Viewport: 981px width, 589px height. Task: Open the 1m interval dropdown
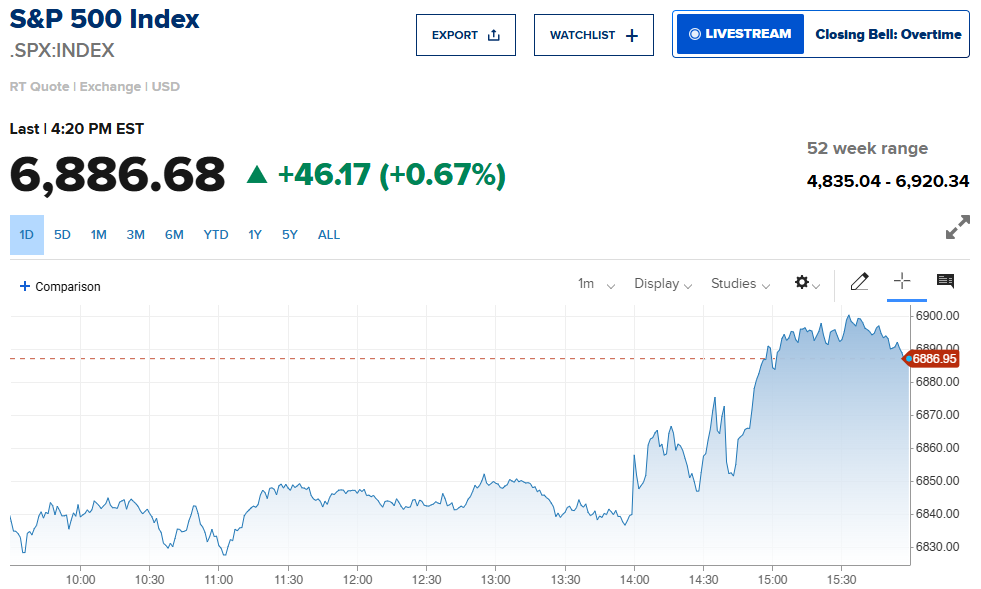coord(596,284)
